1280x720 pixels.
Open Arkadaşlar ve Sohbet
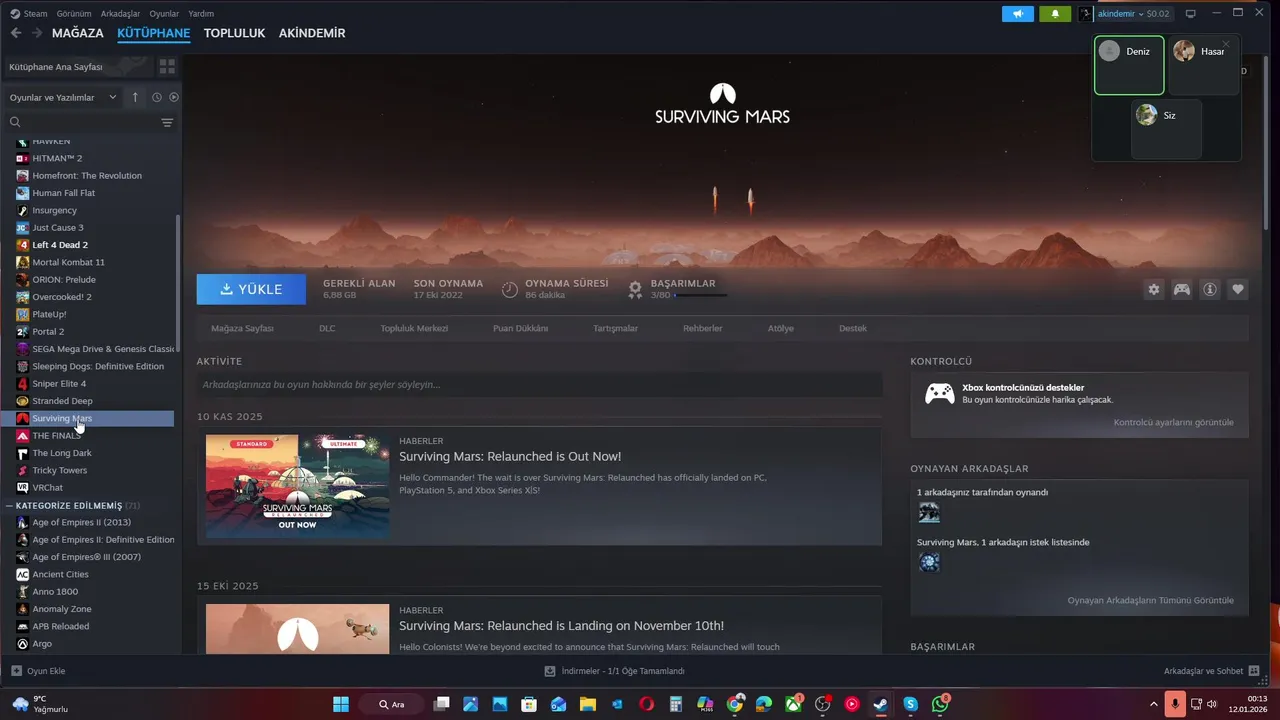click(x=1211, y=671)
